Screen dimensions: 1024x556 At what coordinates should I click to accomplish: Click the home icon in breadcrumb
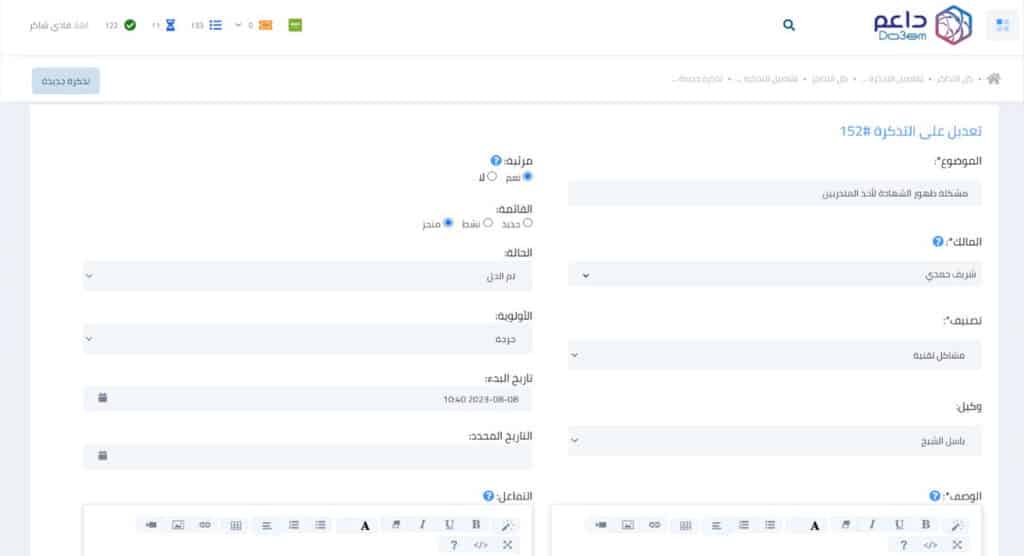pos(994,78)
